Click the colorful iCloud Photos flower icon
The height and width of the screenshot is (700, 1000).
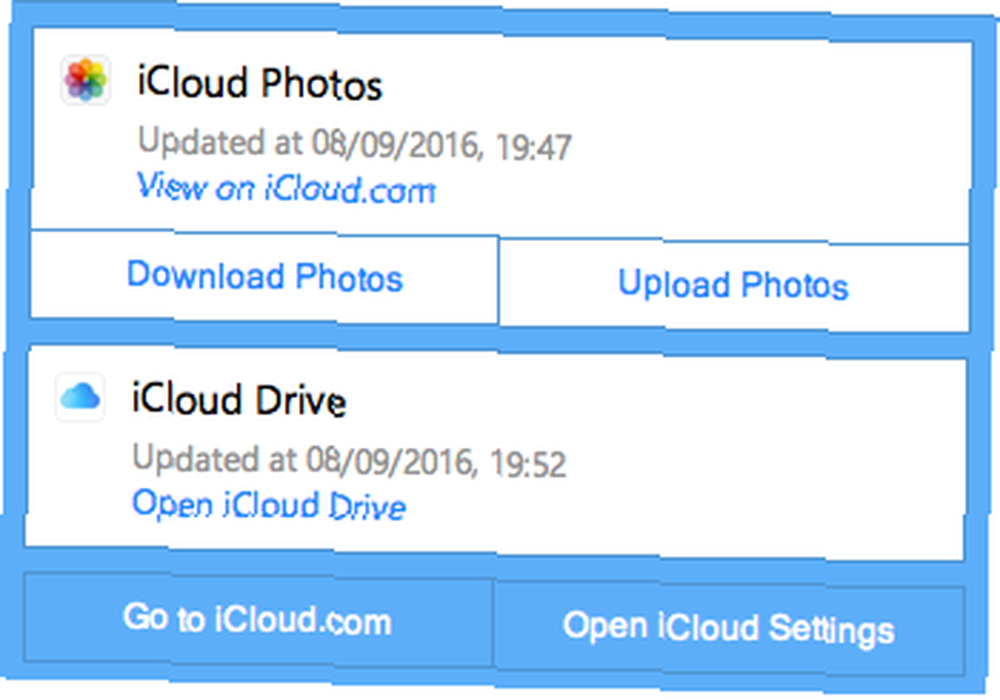click(x=85, y=80)
